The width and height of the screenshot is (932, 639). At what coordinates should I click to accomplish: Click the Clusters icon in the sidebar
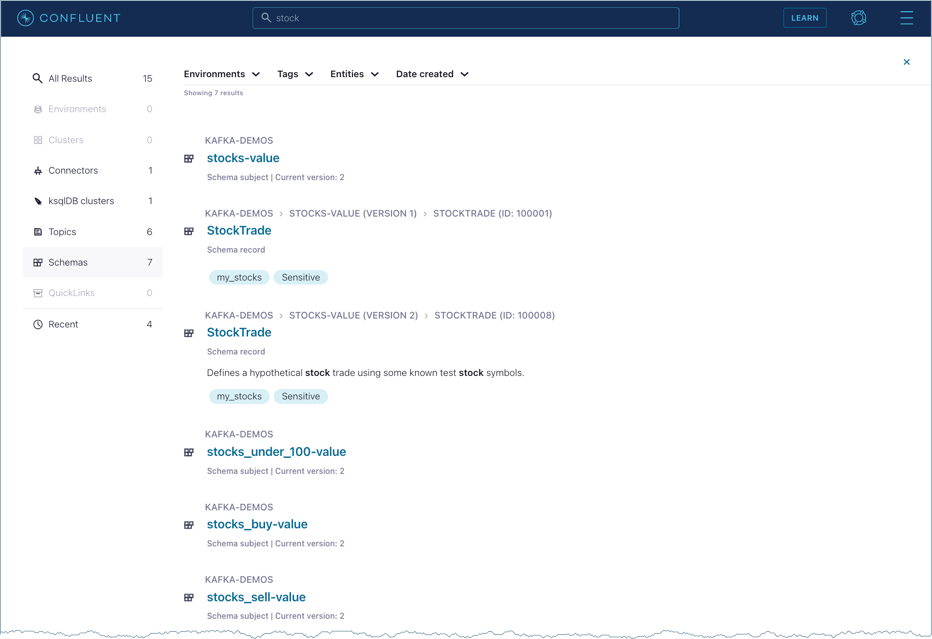pos(38,139)
